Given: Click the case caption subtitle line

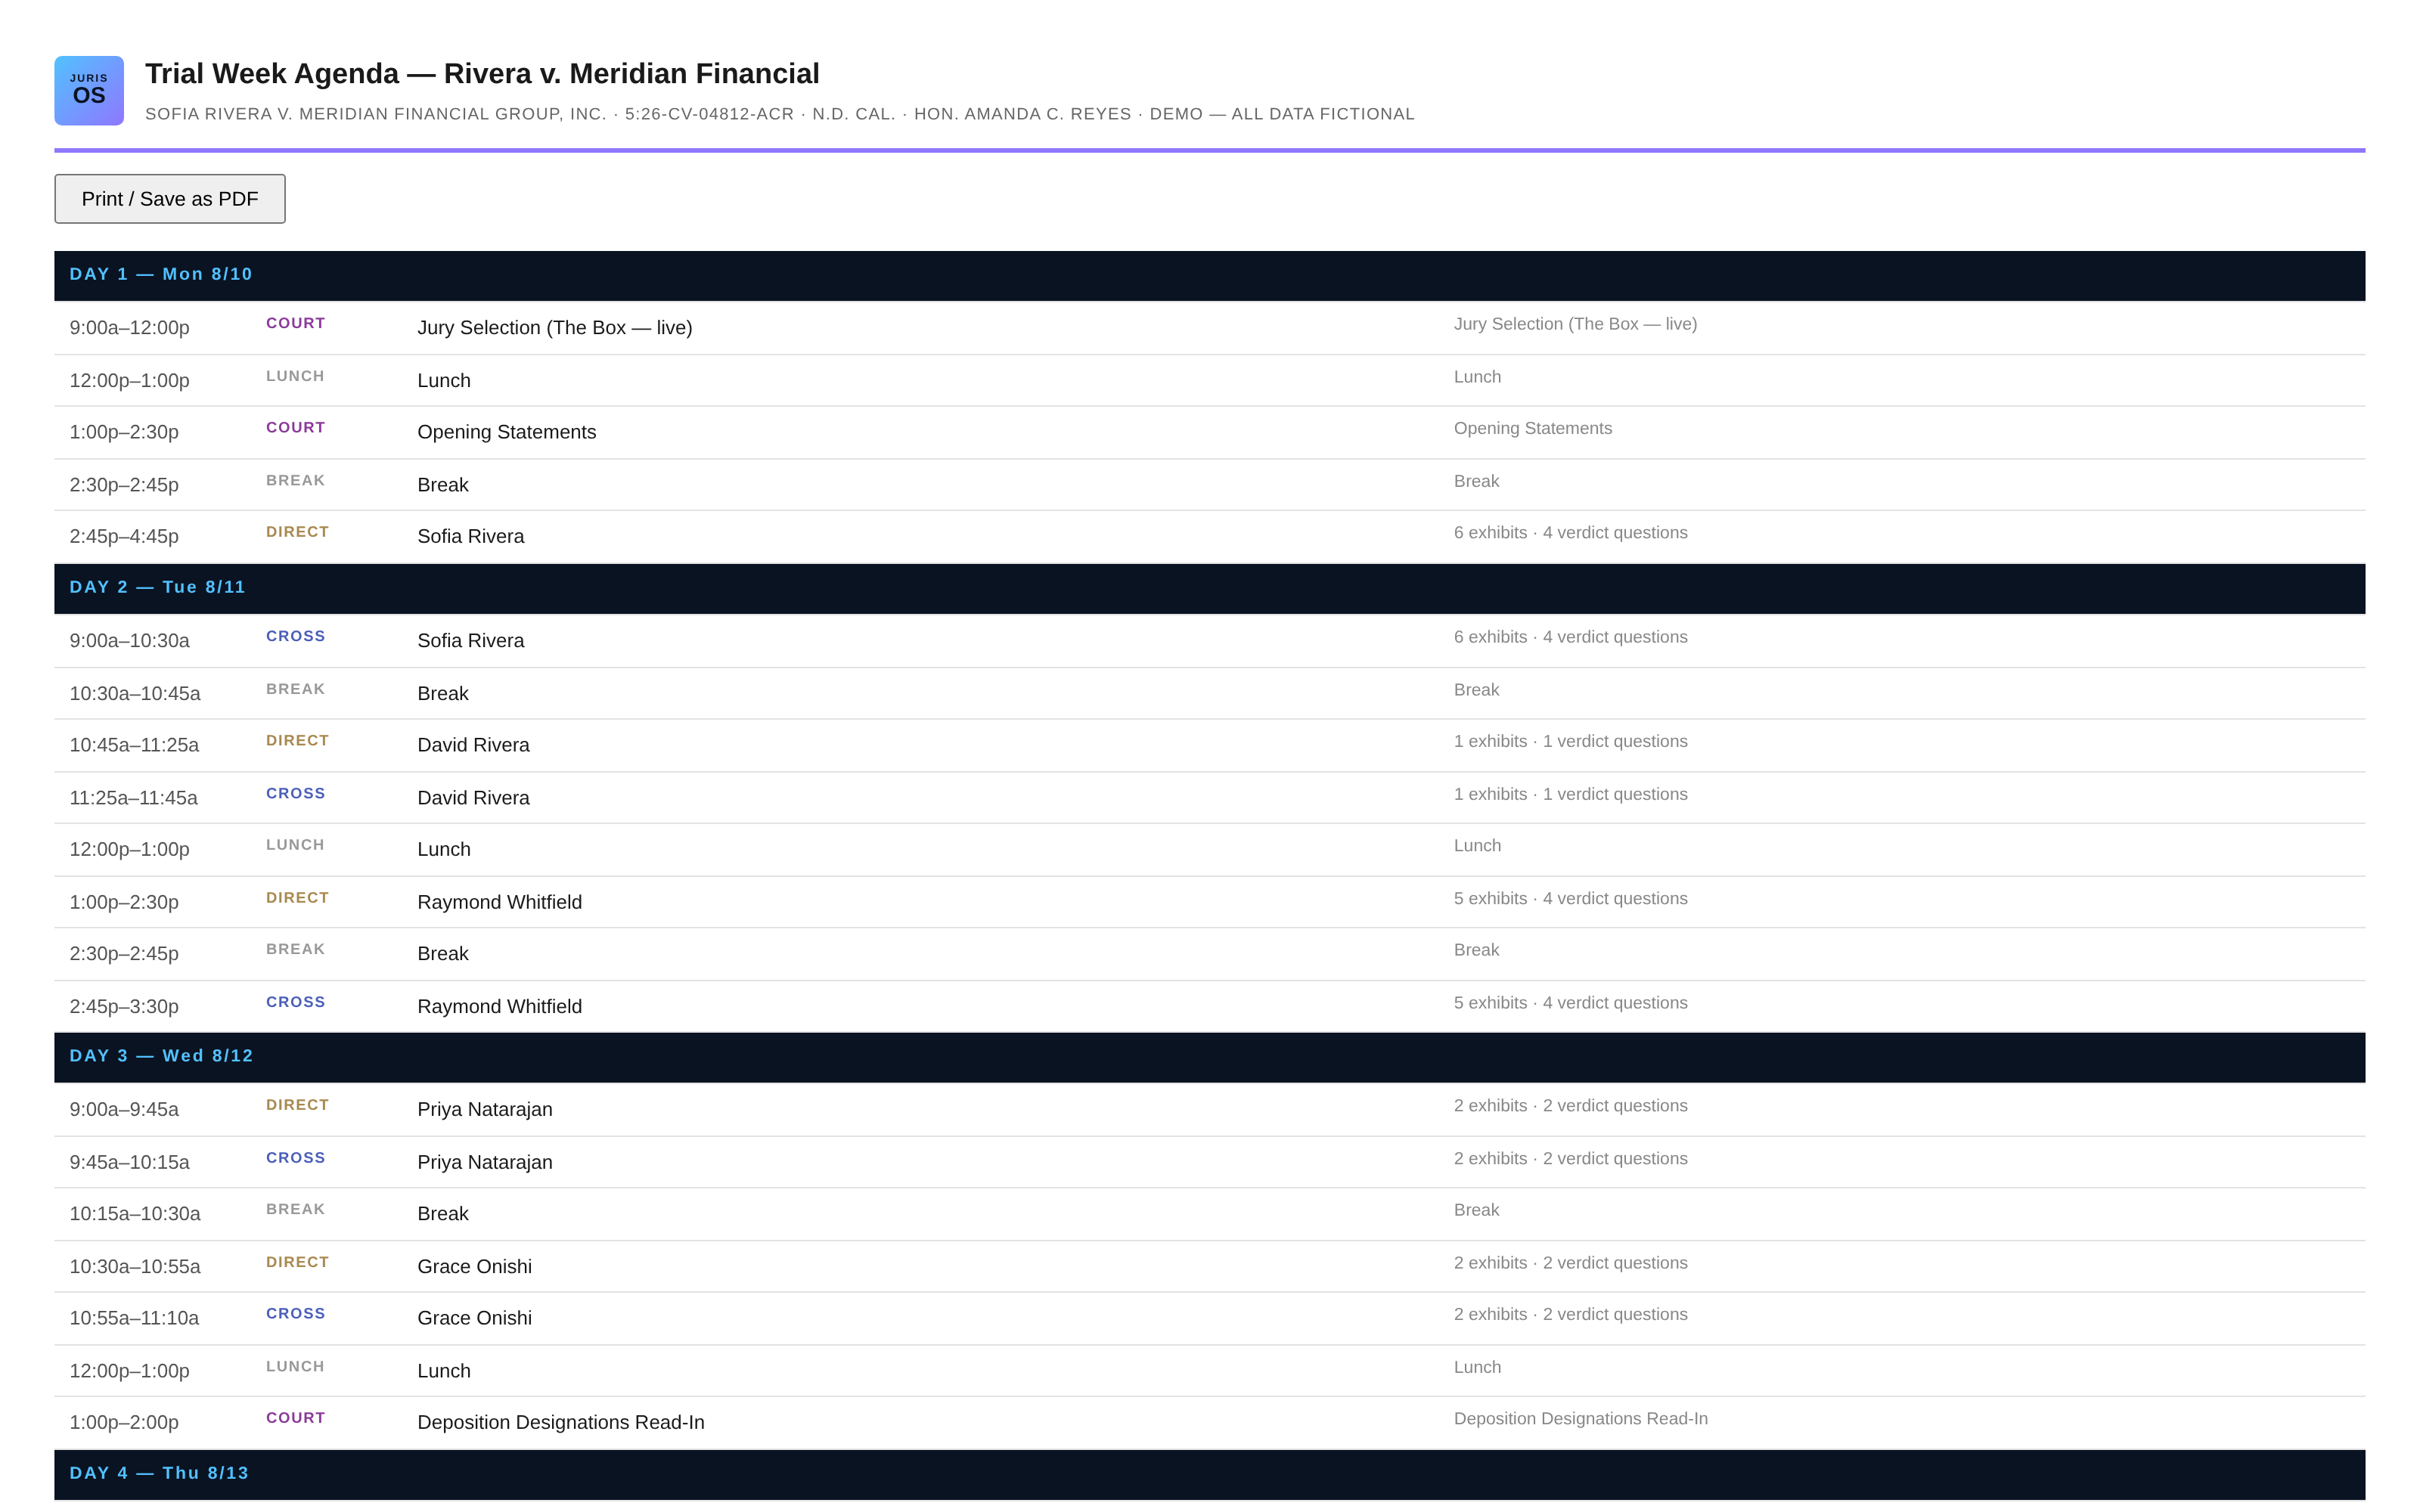Looking at the screenshot, I should [780, 114].
